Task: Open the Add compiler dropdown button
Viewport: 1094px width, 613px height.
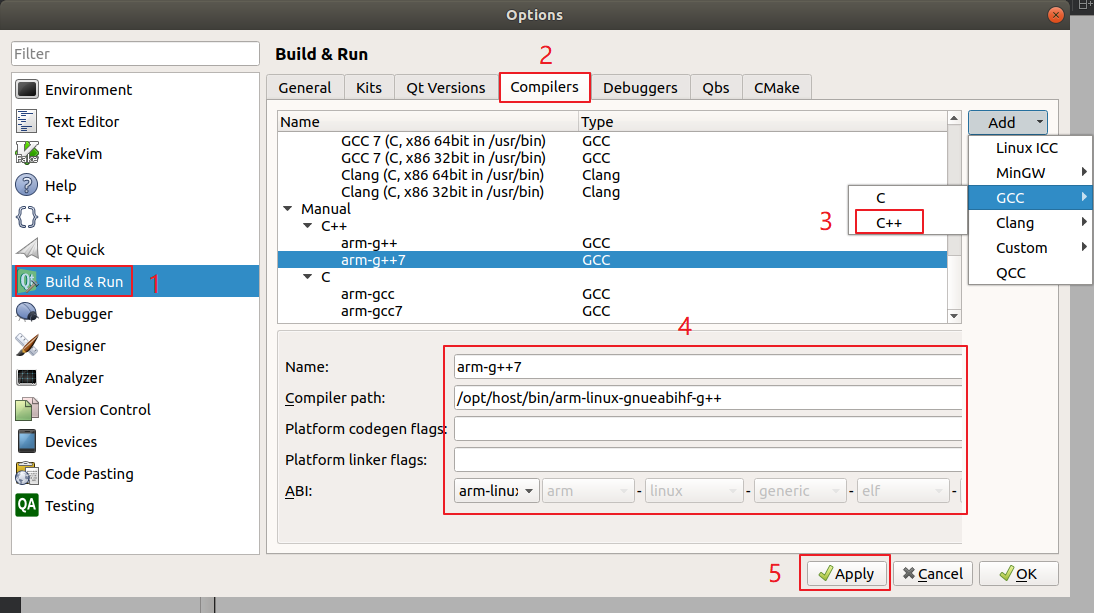Action: 1007,123
